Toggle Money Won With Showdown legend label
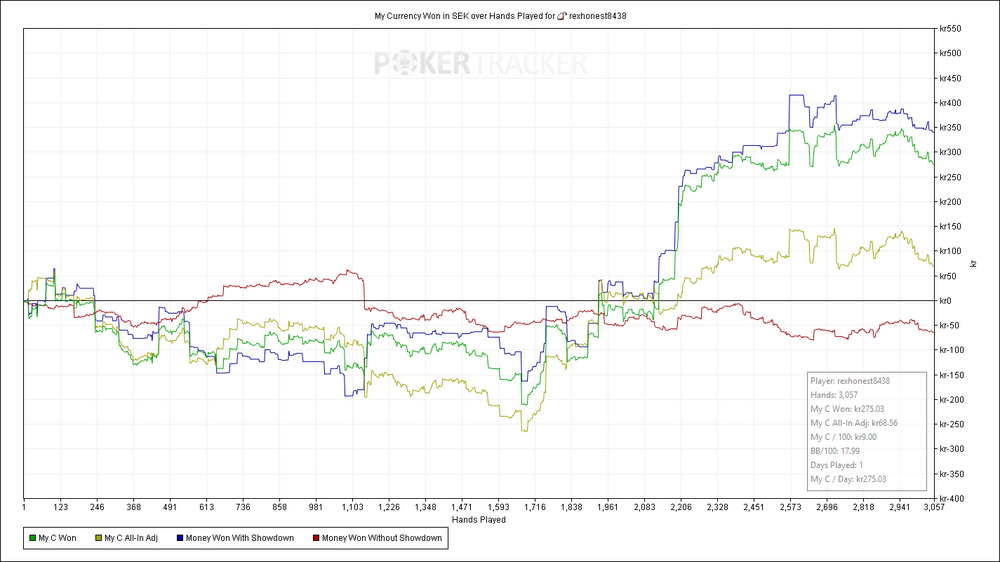1000x562 pixels. (240, 538)
